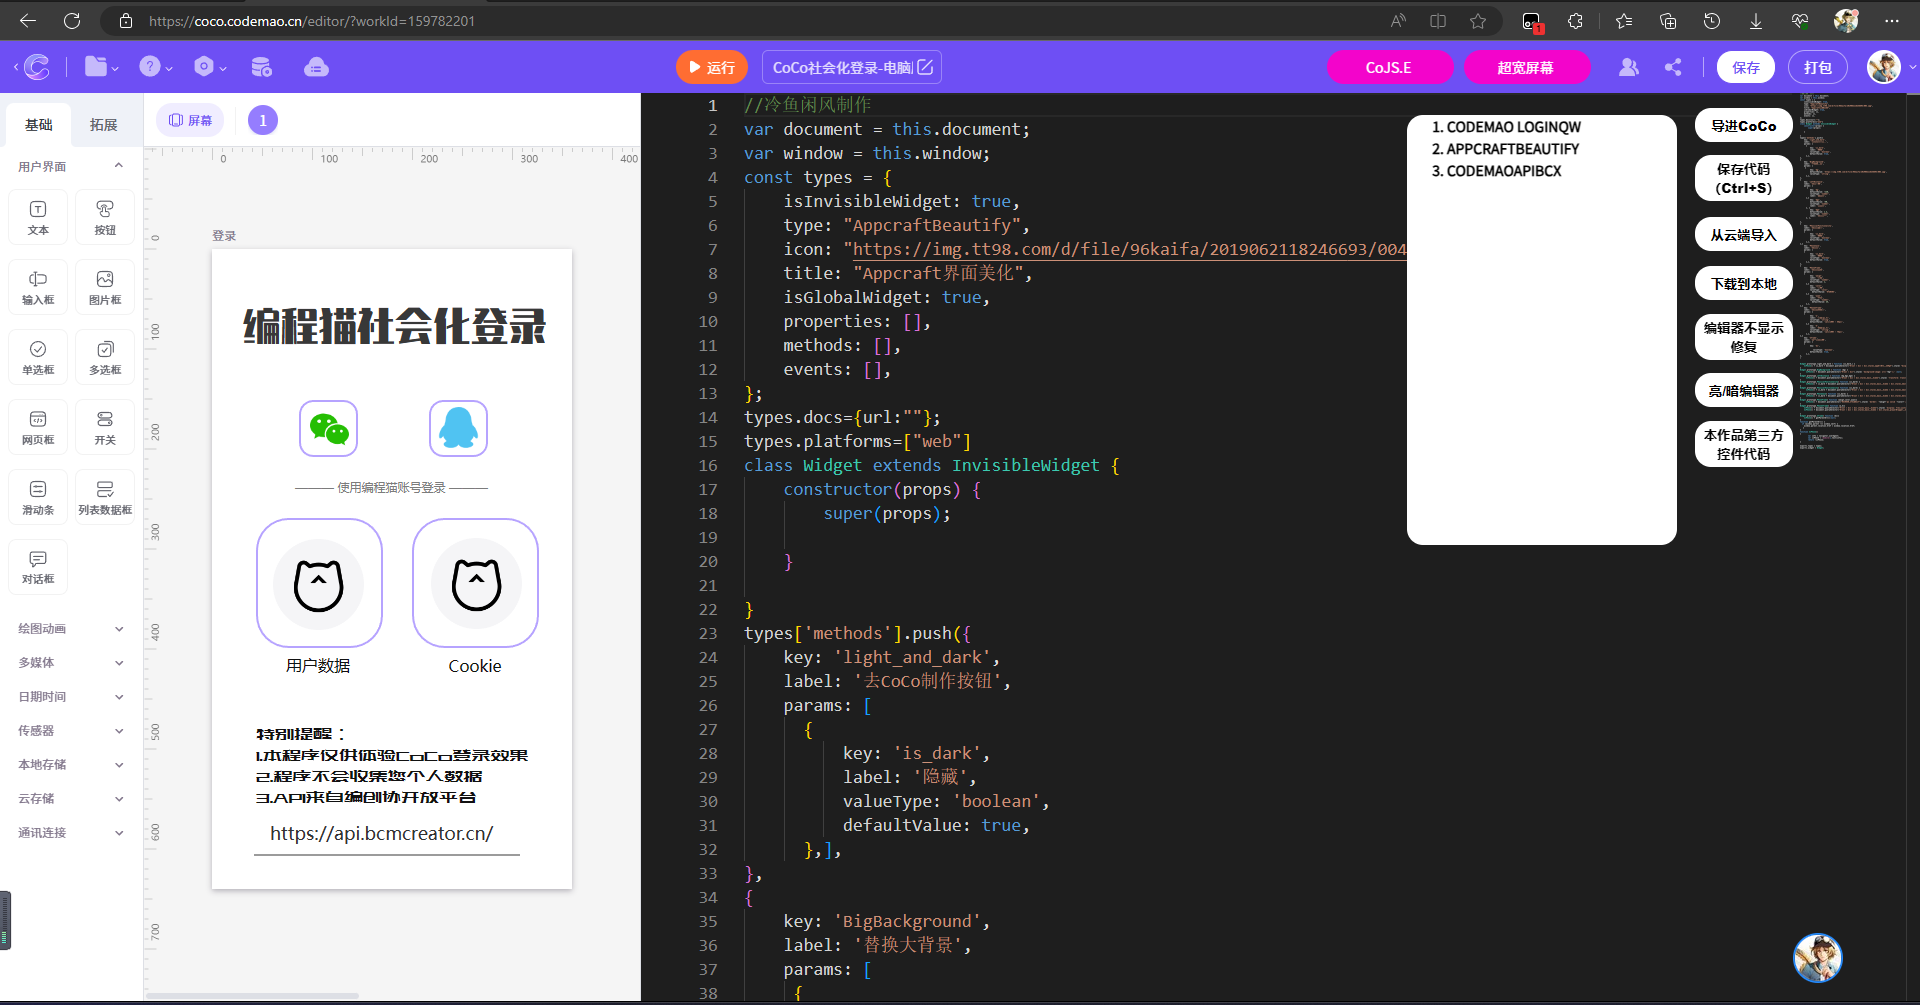This screenshot has width=1920, height=1005.
Task: Click the 编辑器不显示修复 button
Action: tap(1744, 337)
